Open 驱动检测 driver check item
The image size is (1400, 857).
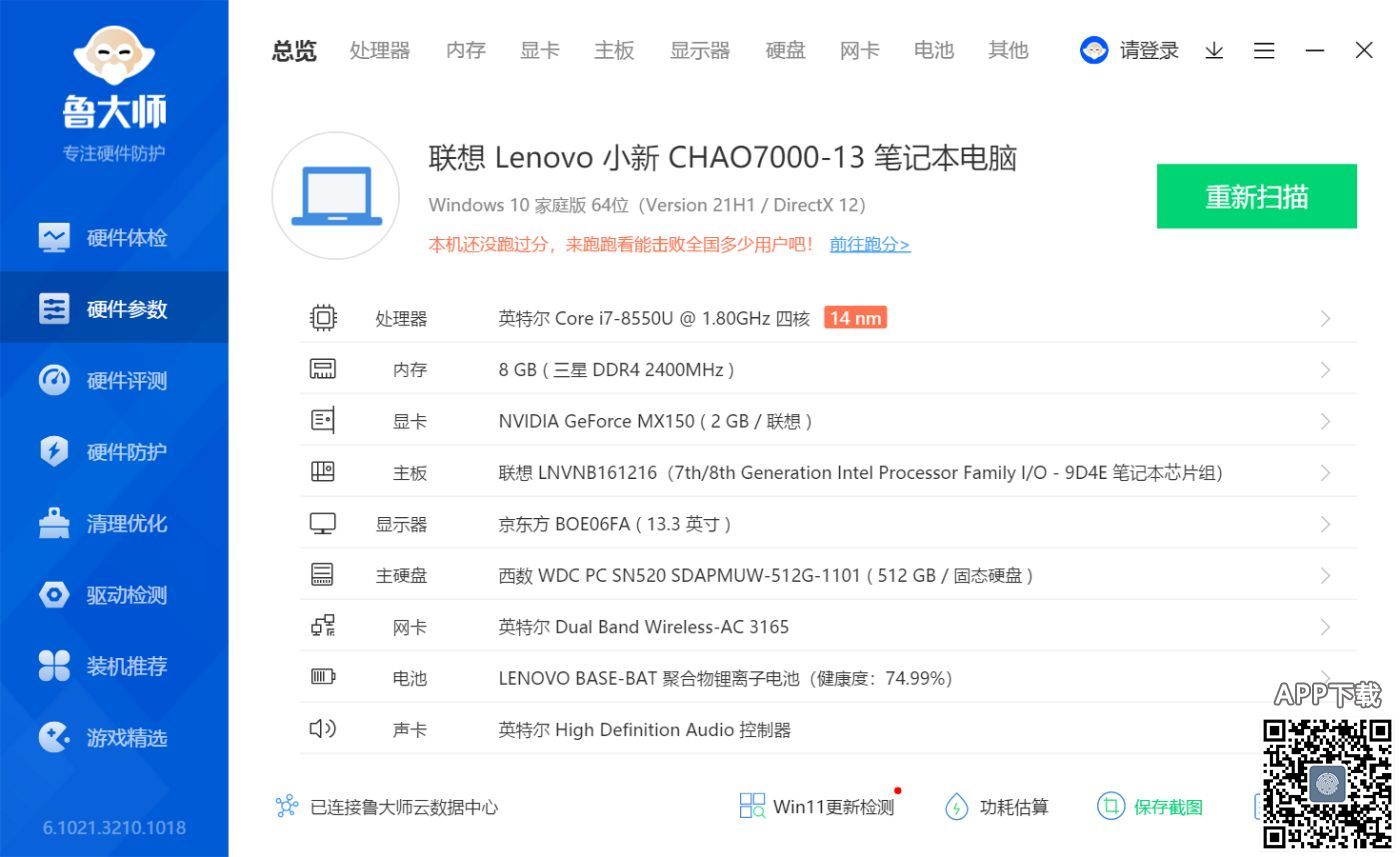(125, 596)
